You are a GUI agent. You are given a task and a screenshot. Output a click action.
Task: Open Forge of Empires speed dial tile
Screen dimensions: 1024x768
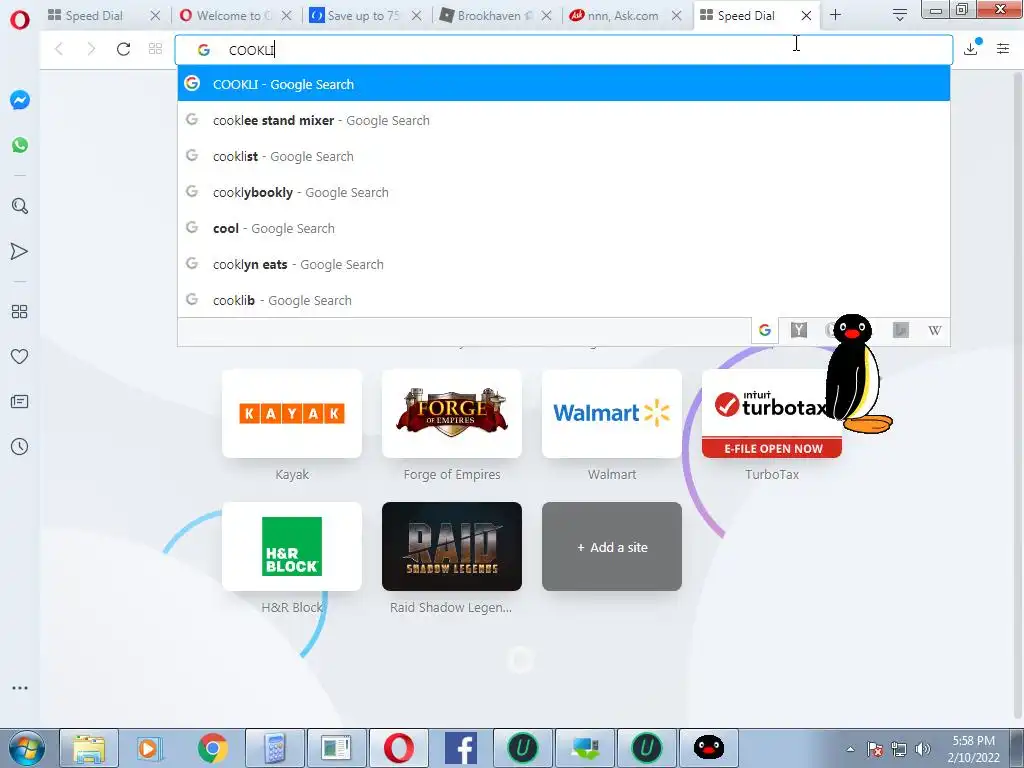452,413
